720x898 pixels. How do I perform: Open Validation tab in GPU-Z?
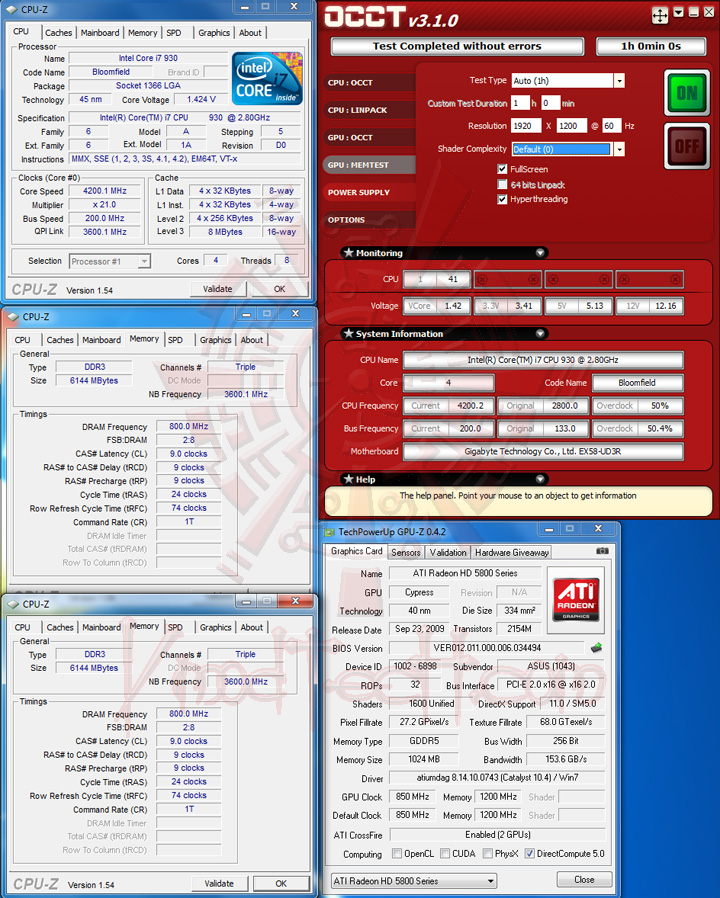point(448,553)
